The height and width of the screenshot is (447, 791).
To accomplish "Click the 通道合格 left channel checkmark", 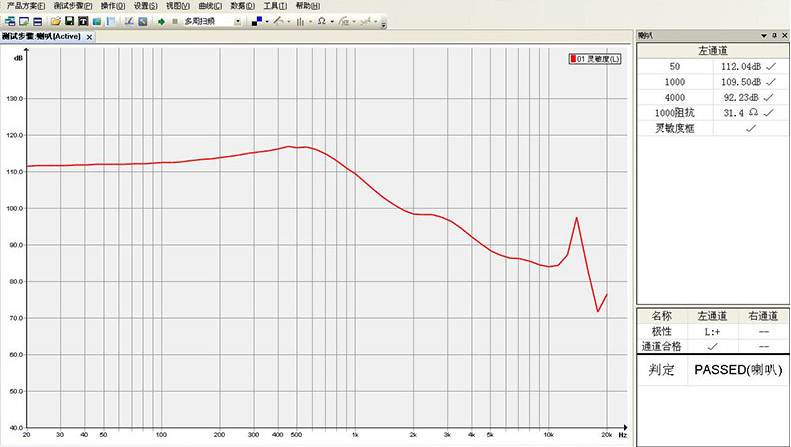I will [x=711, y=346].
